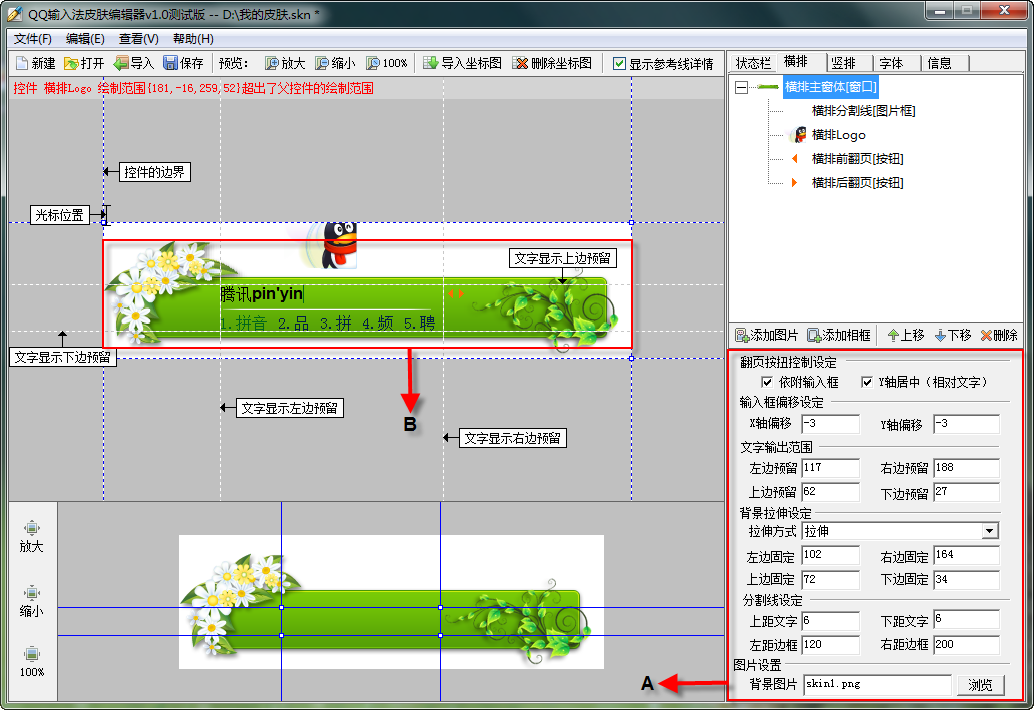Screen dimensions: 1034x710
Task: Open the 查看(V) menu
Action: pyautogui.click(x=138, y=39)
